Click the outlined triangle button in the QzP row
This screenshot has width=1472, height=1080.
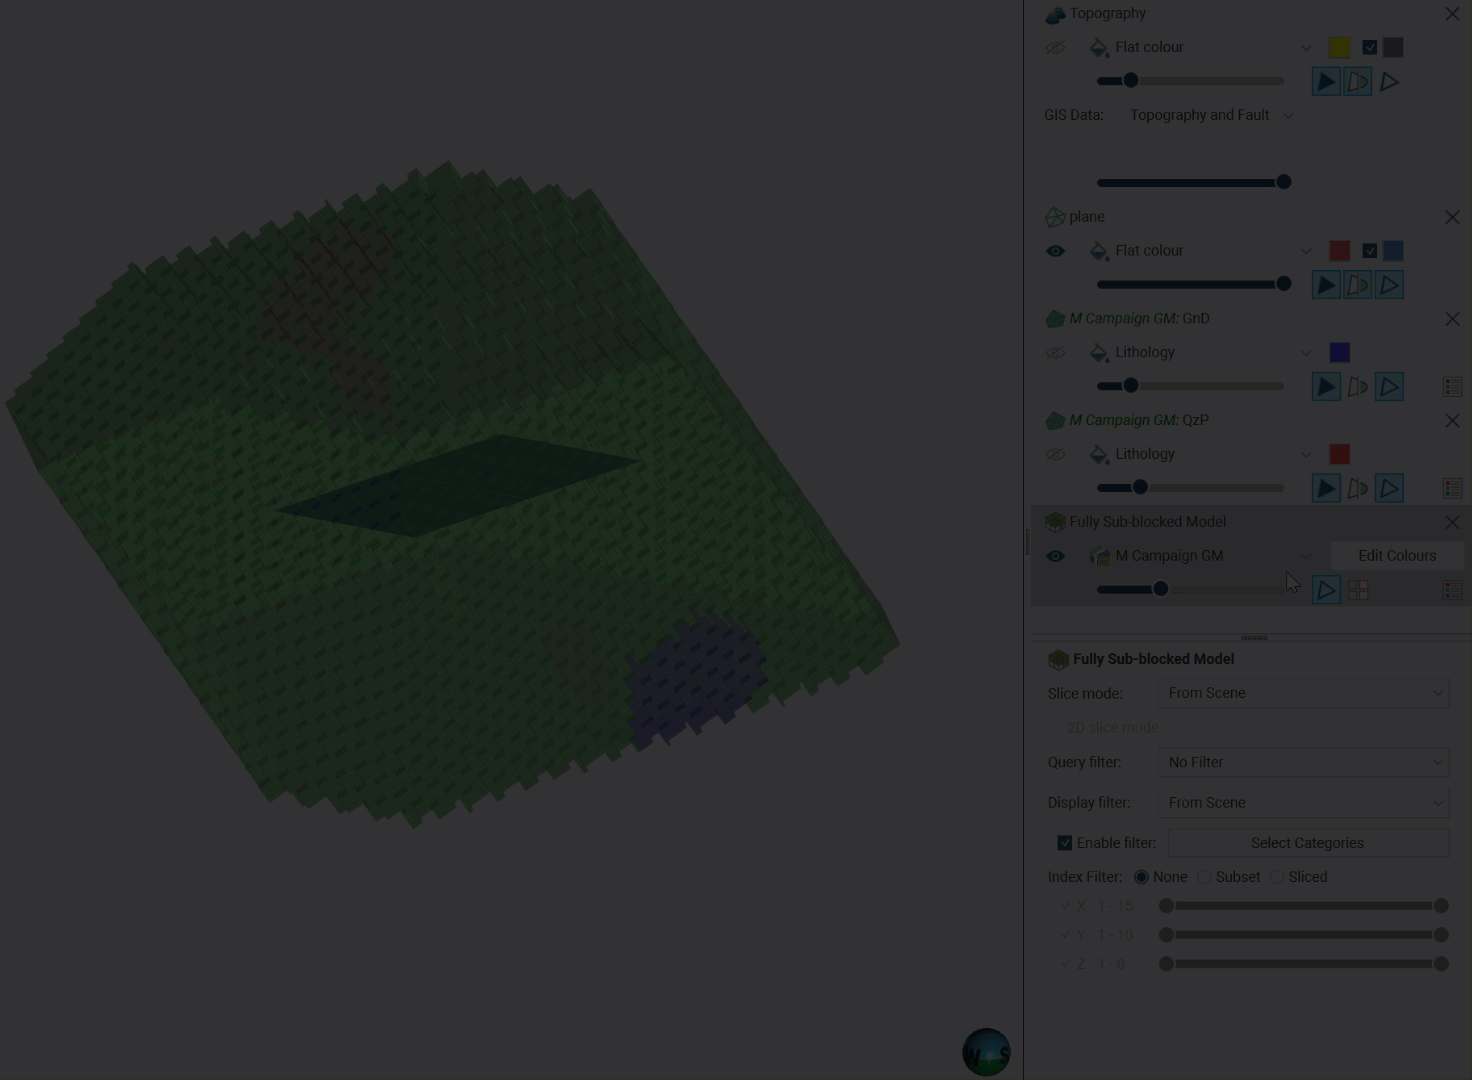[x=1389, y=488]
